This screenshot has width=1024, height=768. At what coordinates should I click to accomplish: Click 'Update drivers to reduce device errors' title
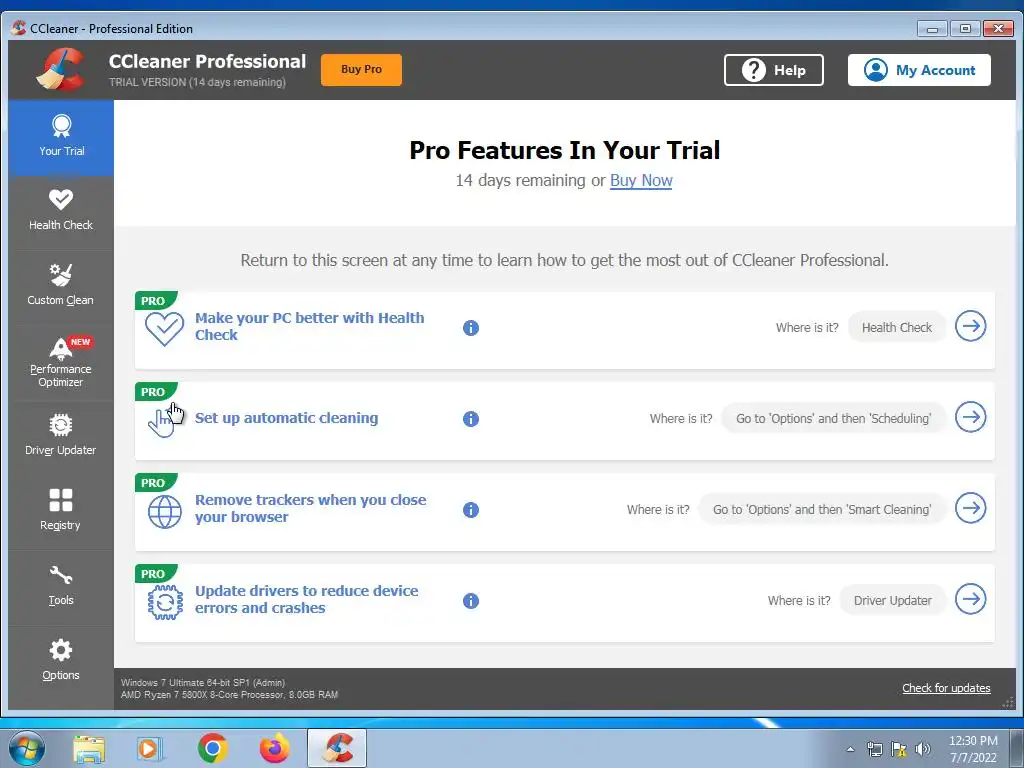pos(306,599)
